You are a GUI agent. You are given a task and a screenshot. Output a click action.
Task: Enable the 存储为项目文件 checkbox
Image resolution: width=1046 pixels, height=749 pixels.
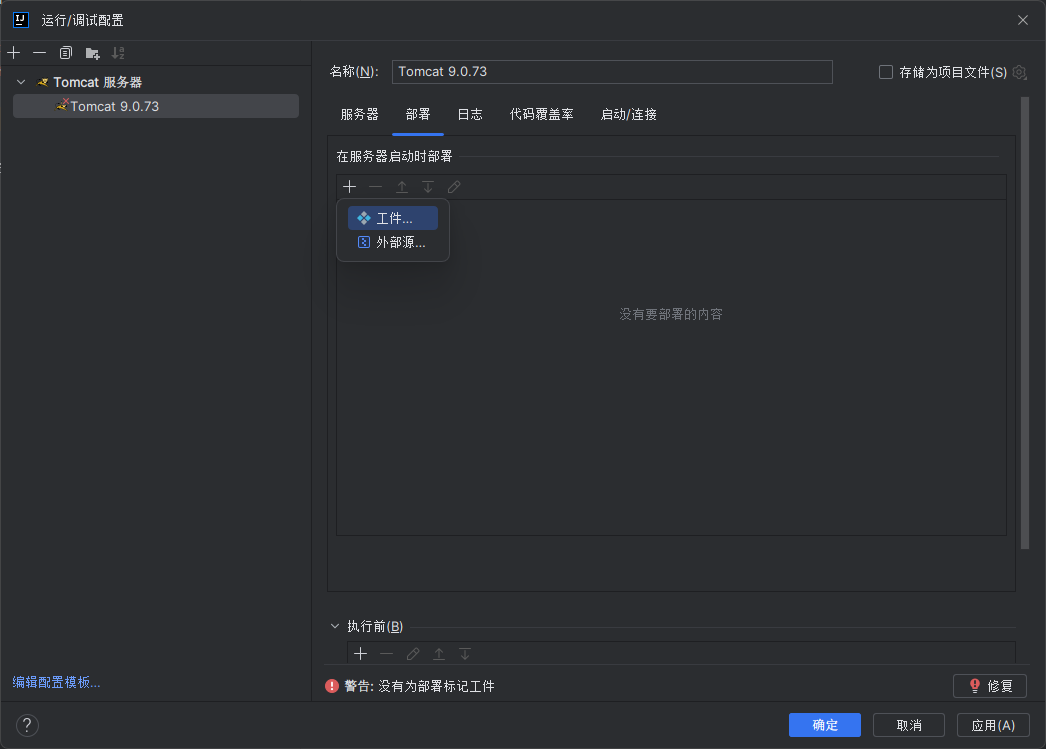click(886, 72)
